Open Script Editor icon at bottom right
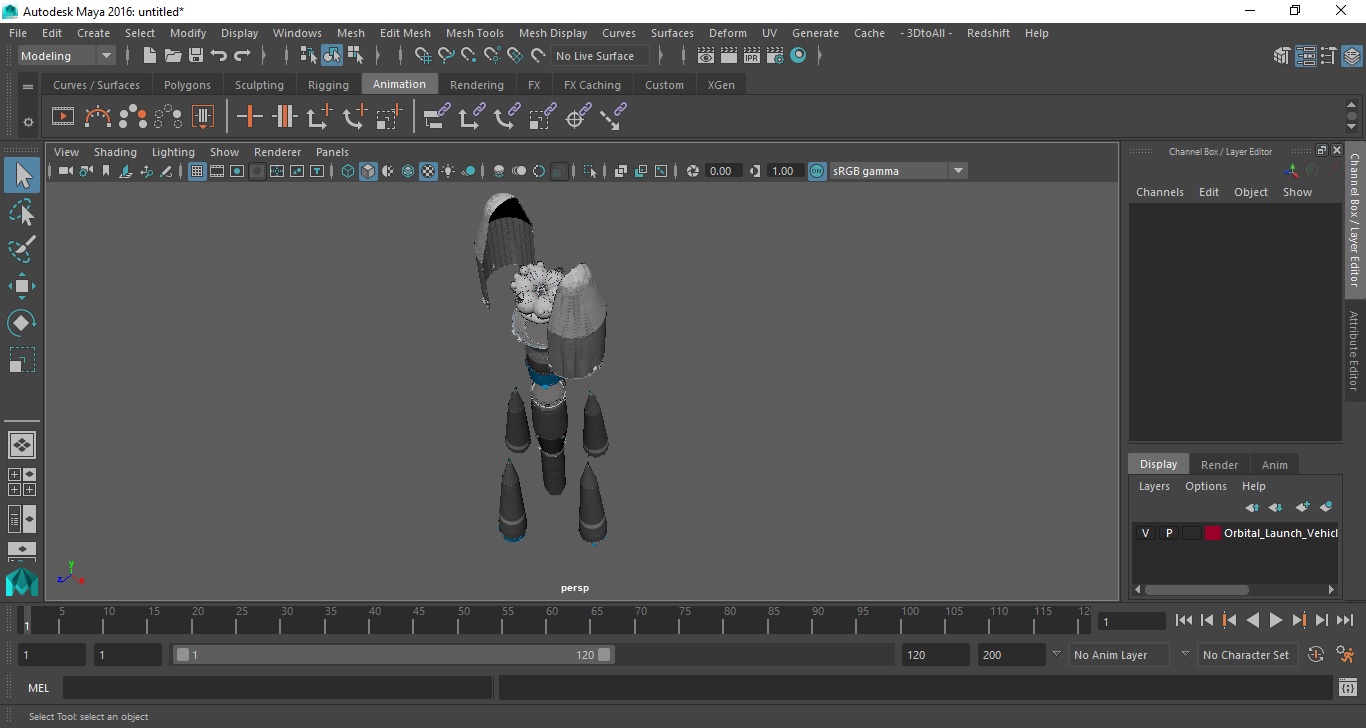Screen dimensions: 1366x728 [x=1348, y=688]
